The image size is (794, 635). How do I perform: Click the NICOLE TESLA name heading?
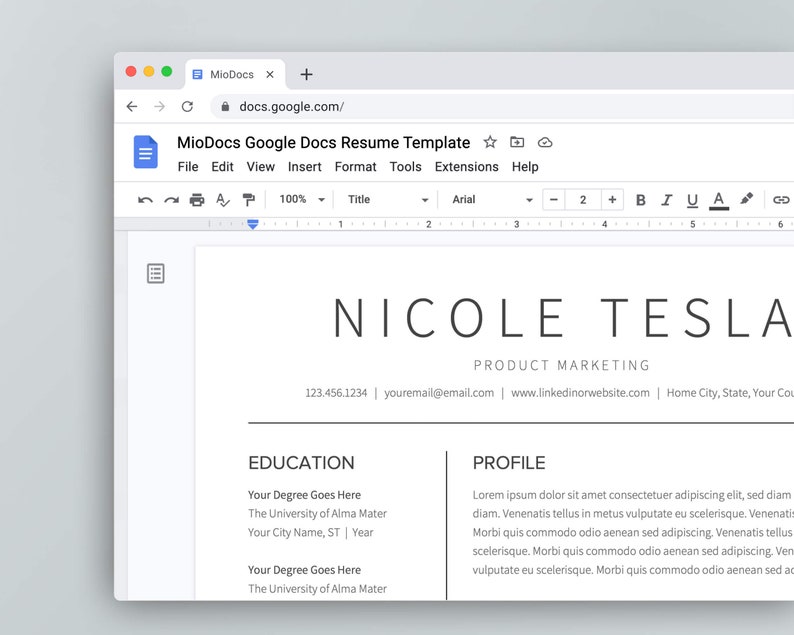click(563, 318)
